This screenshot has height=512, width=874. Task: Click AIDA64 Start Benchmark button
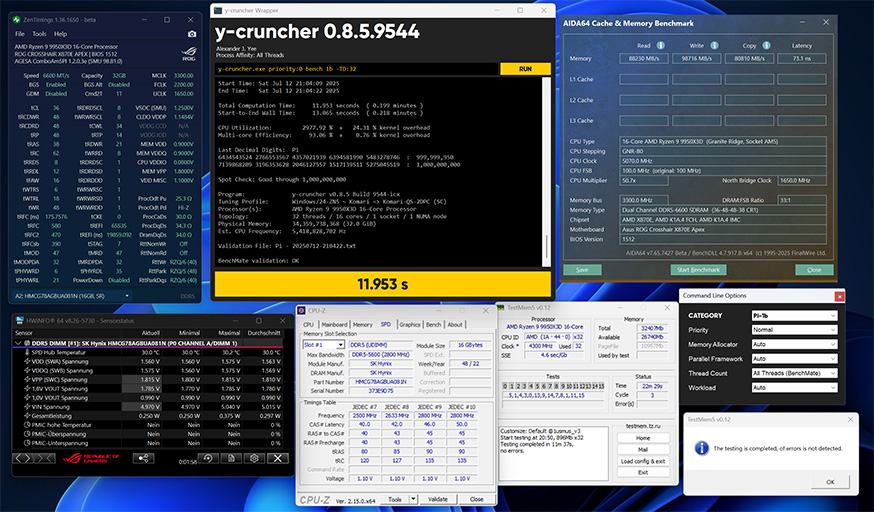click(x=698, y=270)
